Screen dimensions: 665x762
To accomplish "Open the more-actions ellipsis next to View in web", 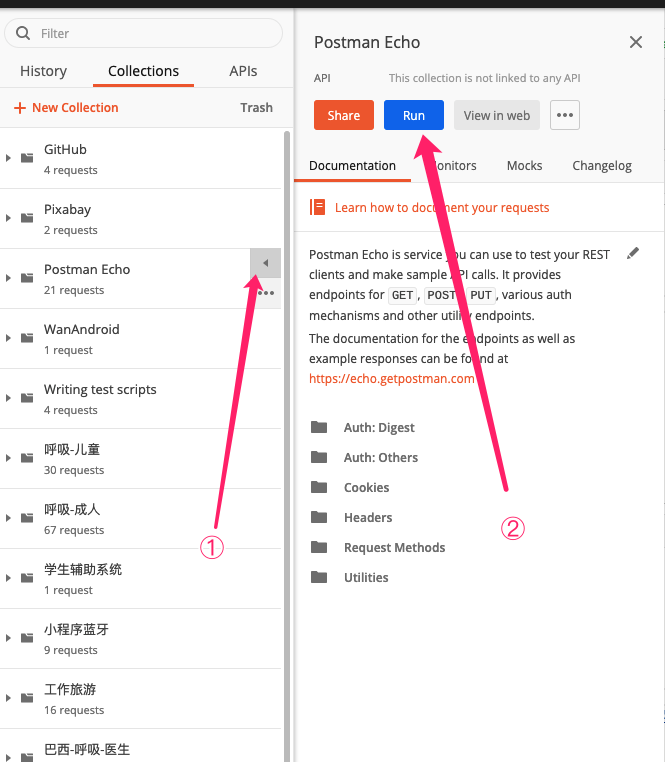I will point(565,115).
